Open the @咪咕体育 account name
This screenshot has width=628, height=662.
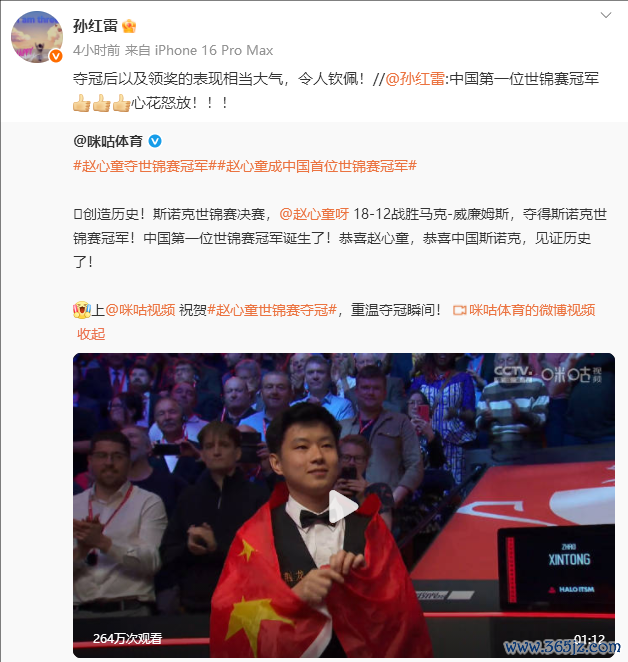tap(108, 141)
